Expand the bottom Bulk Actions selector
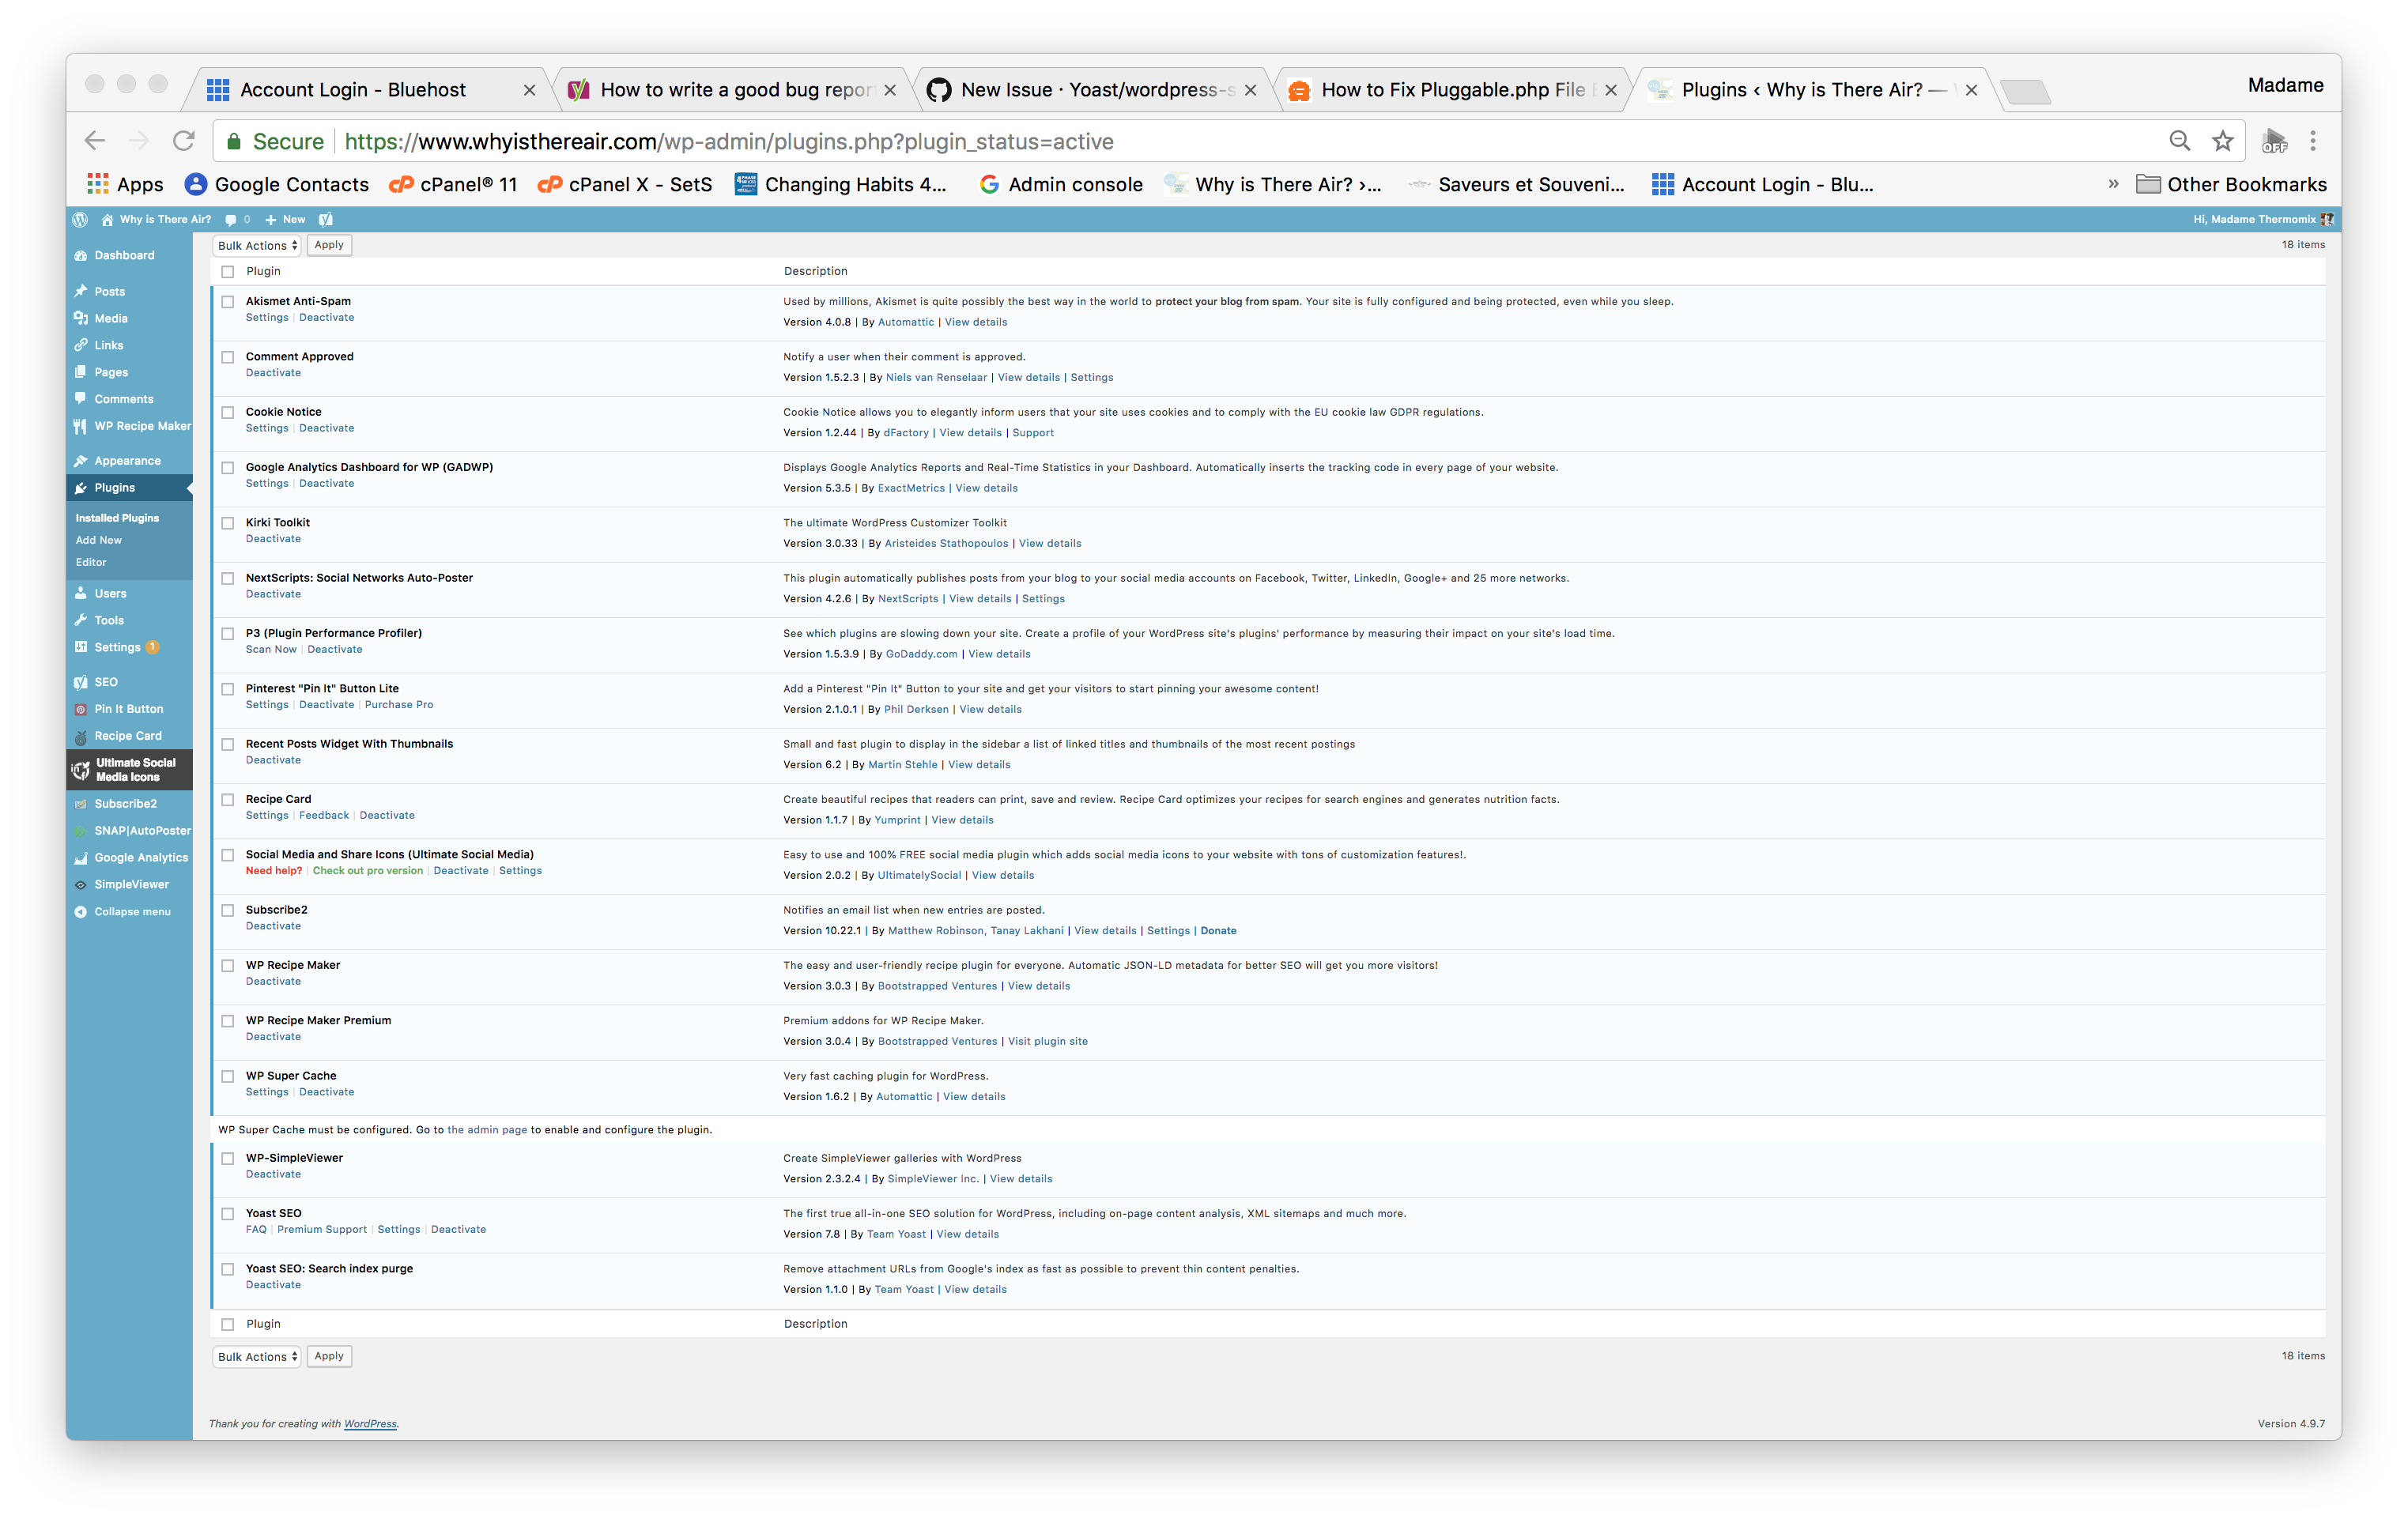Image resolution: width=2408 pixels, height=1519 pixels. point(256,1356)
